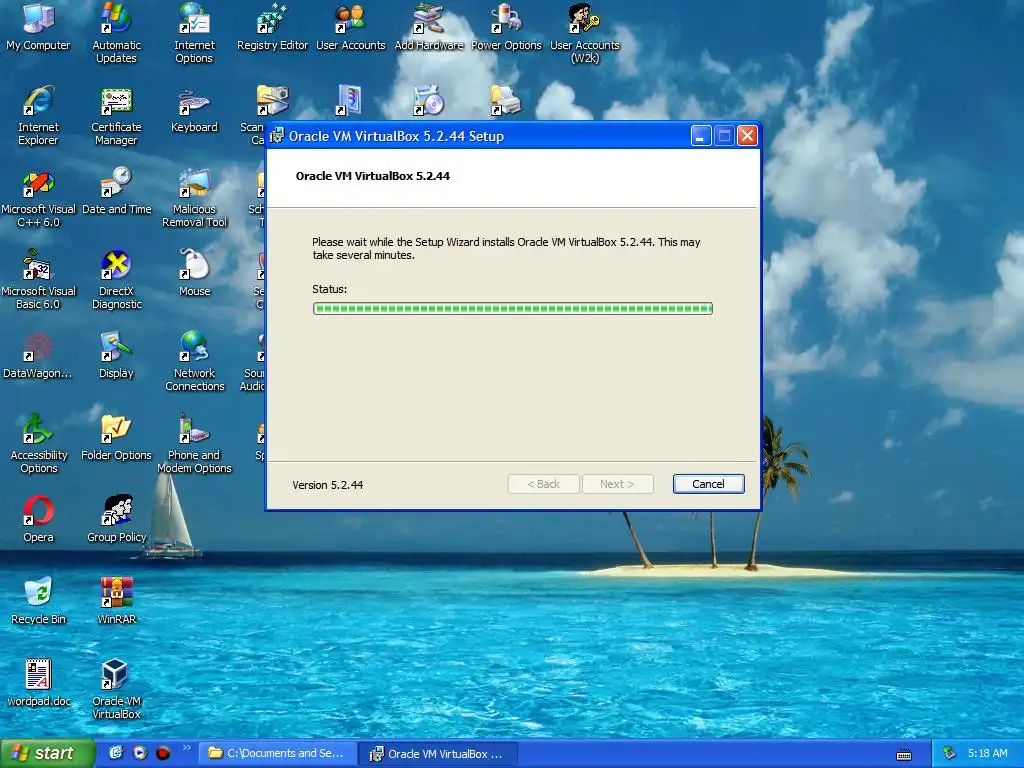The image size is (1024, 768).
Task: Launch Windows Media Player from quick launch
Action: [x=140, y=753]
